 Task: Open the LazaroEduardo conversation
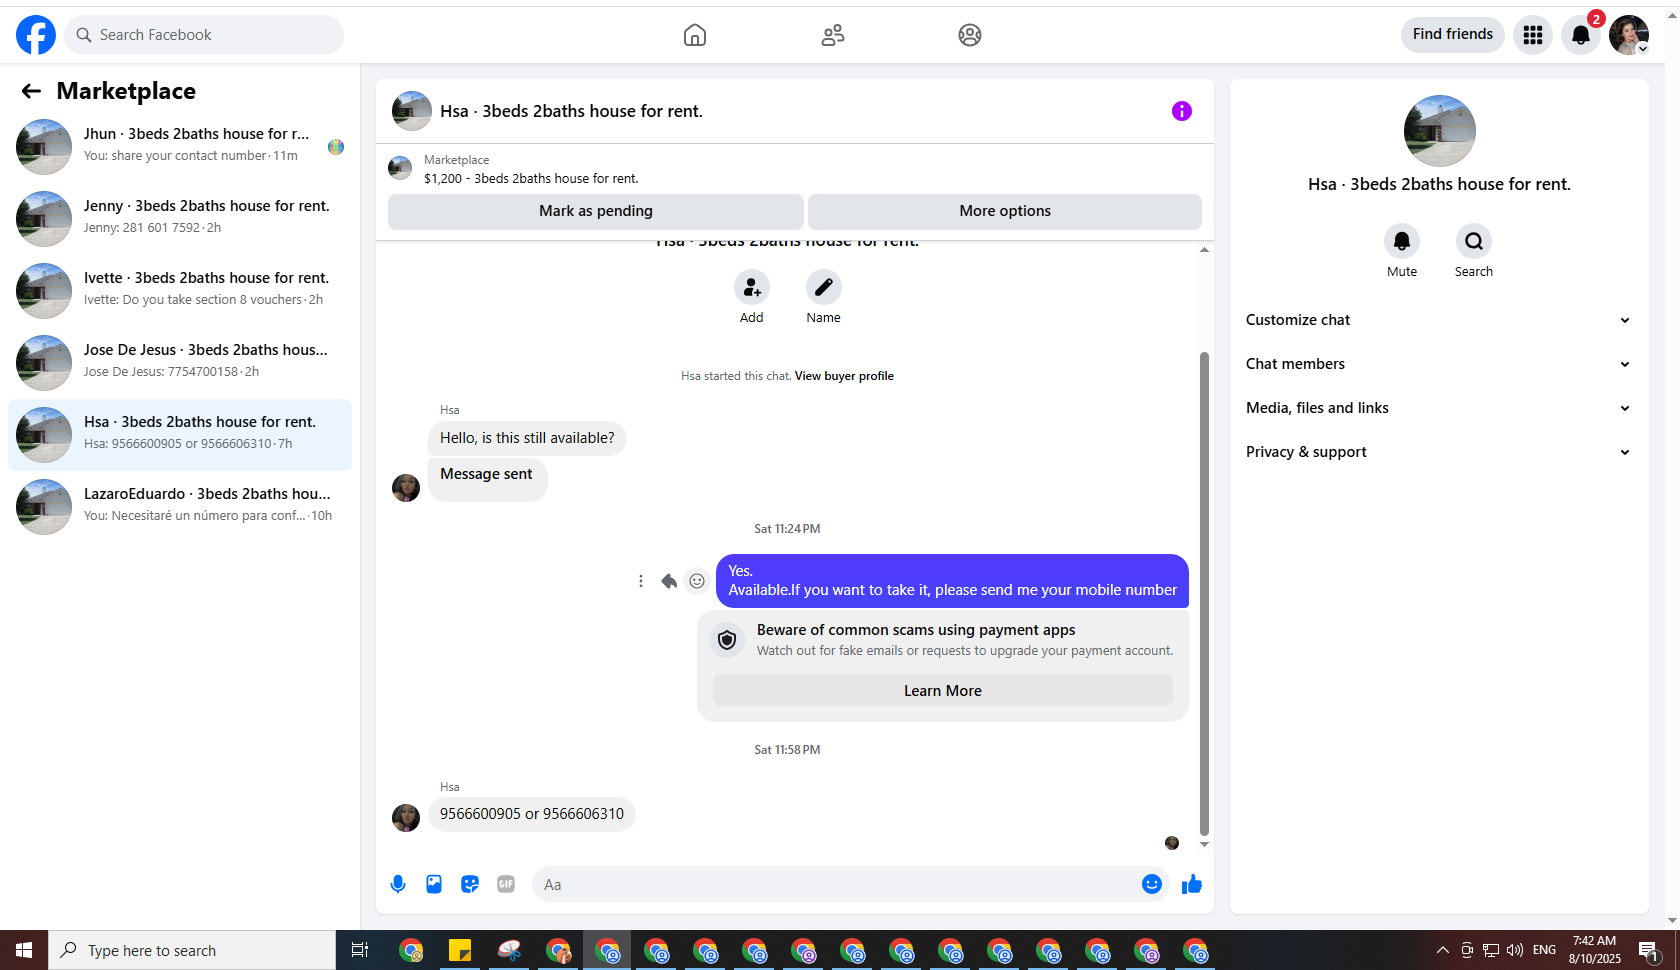click(x=180, y=507)
